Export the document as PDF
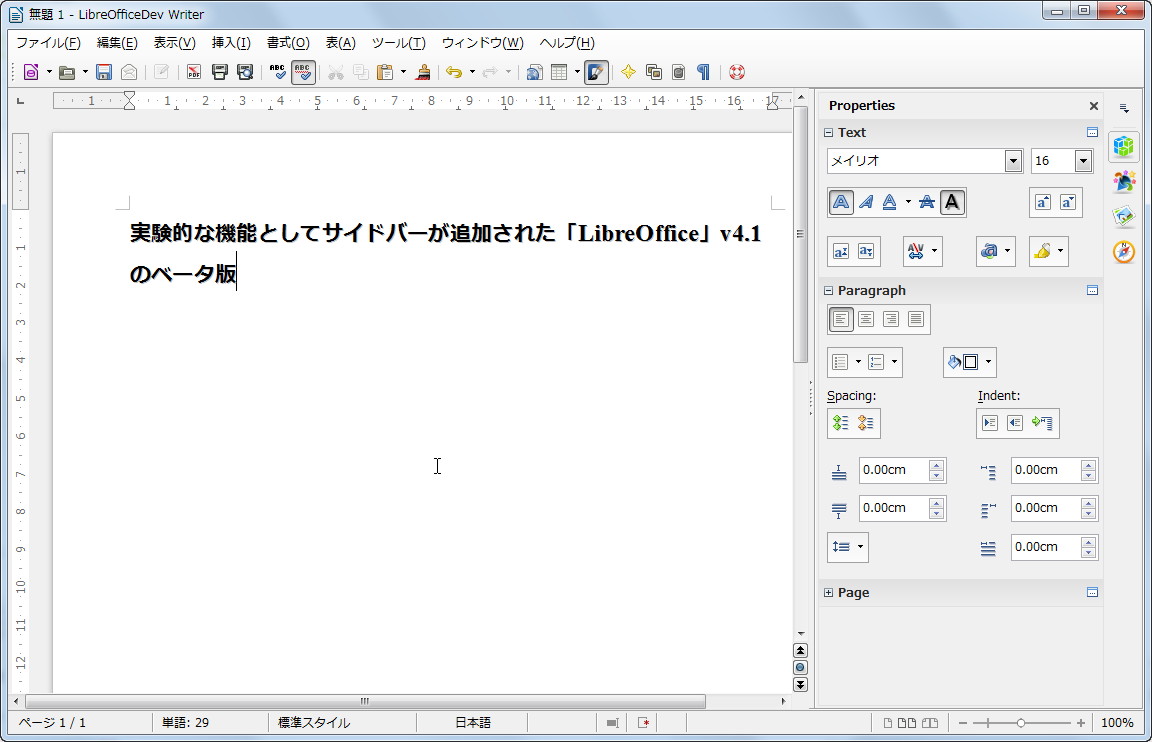 (193, 71)
